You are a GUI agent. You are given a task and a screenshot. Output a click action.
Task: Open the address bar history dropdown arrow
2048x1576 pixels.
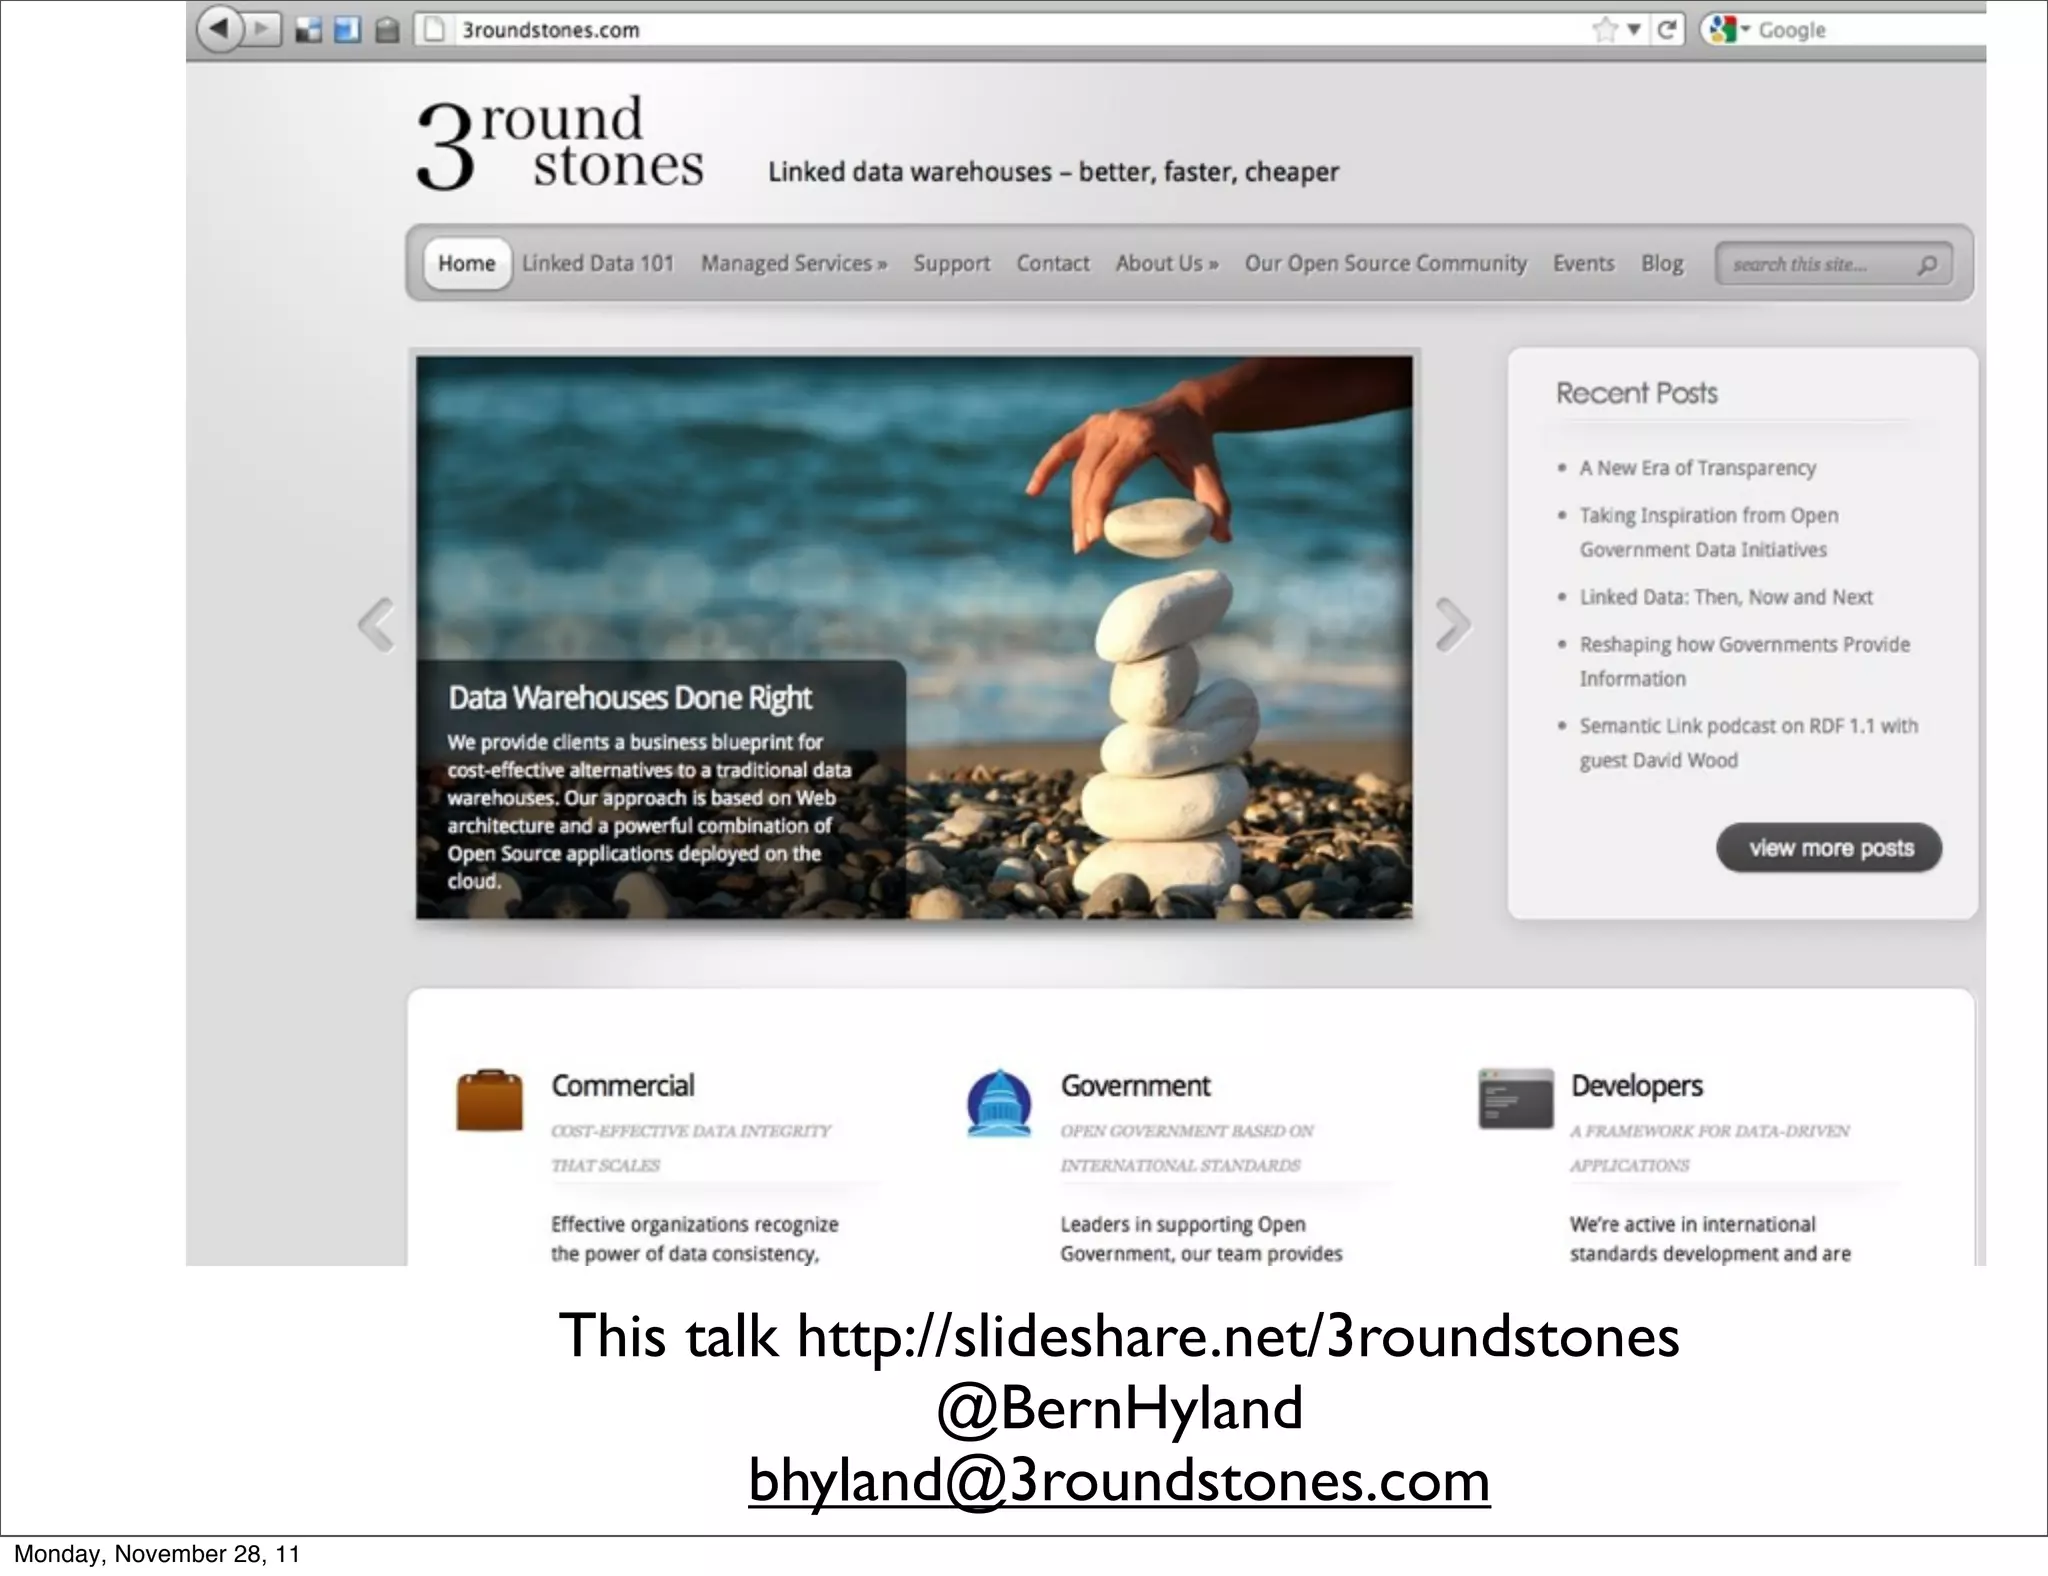1633,29
